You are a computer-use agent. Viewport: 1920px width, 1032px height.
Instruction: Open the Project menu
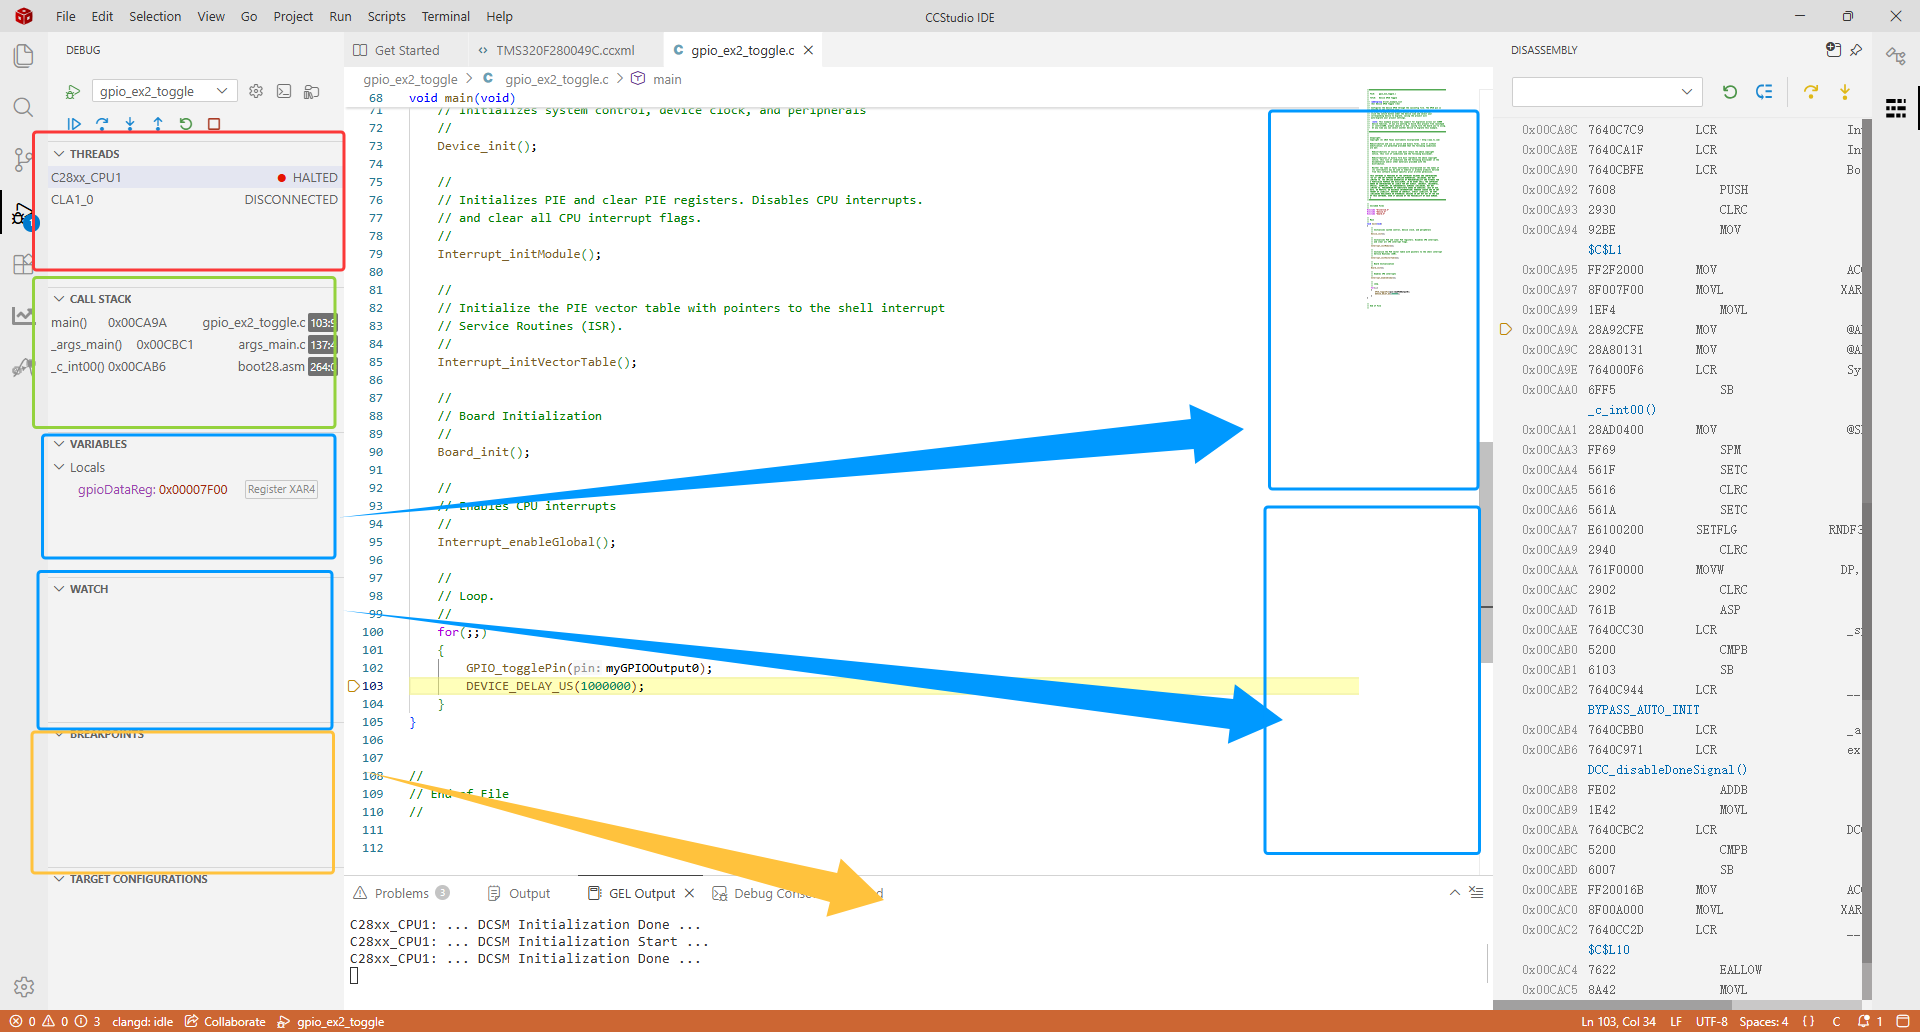point(293,16)
